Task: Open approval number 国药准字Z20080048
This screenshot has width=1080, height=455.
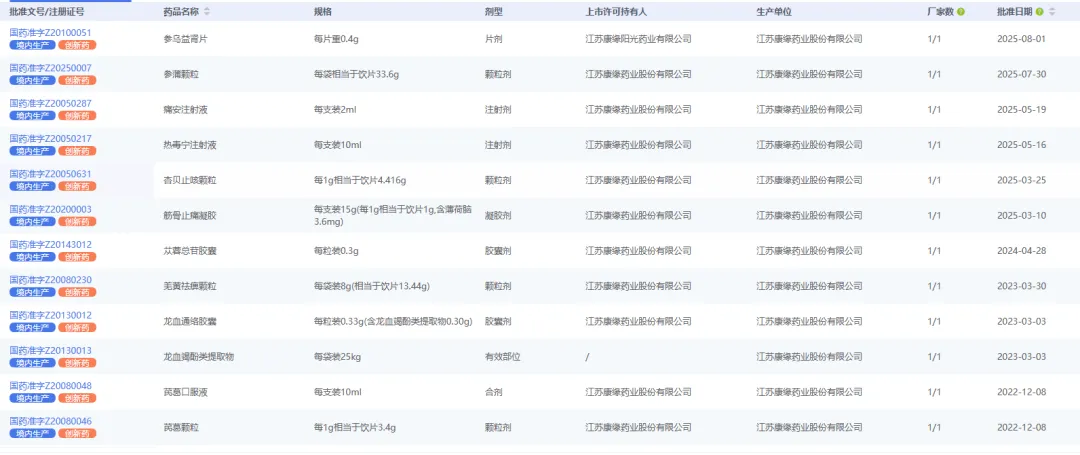Action: 50,385
